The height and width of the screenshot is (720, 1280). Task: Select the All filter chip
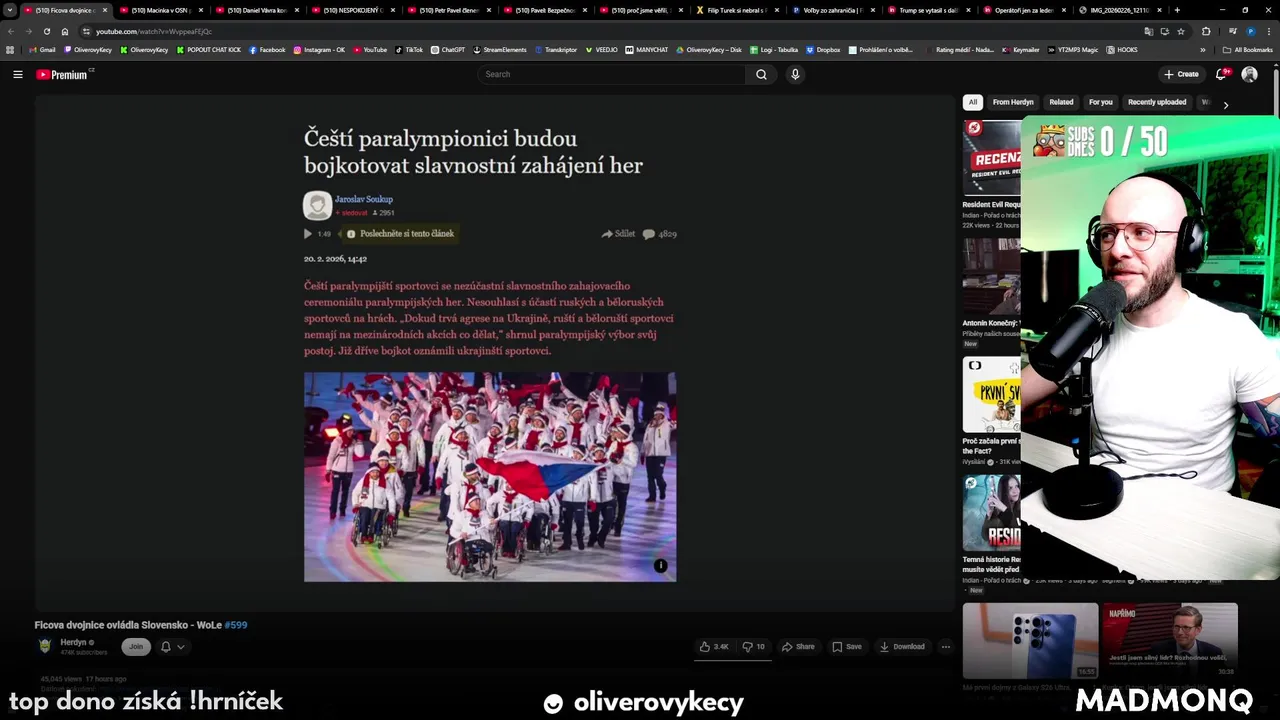(972, 102)
